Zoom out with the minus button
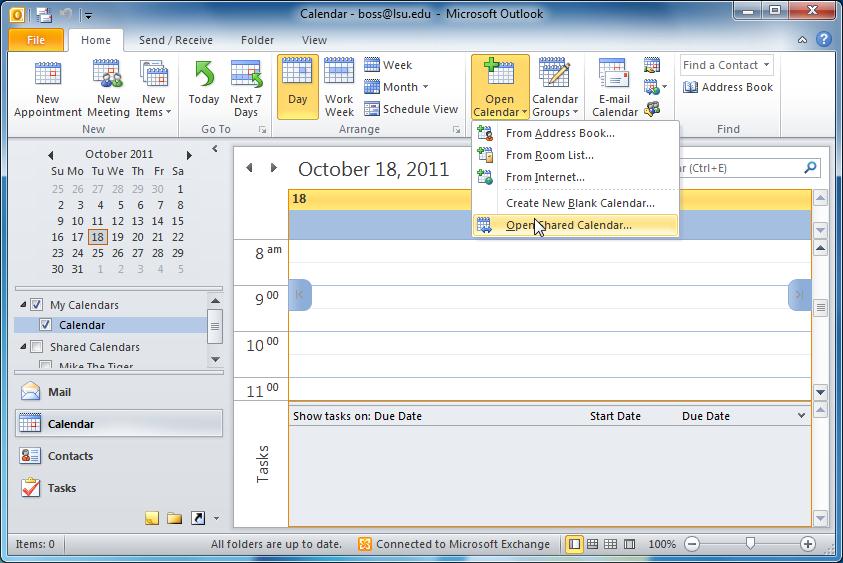Screen dimensions: 843x563 tap(692, 544)
